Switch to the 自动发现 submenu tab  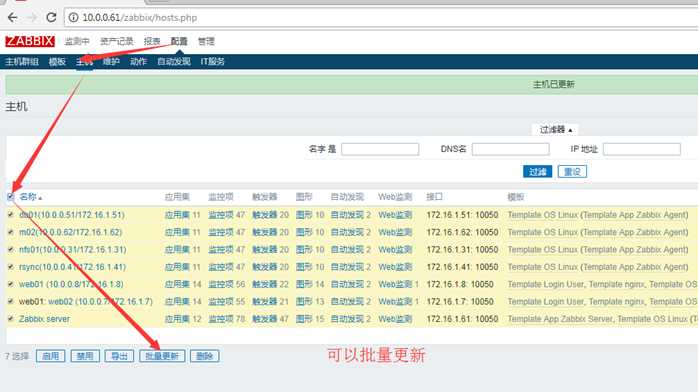click(x=174, y=61)
